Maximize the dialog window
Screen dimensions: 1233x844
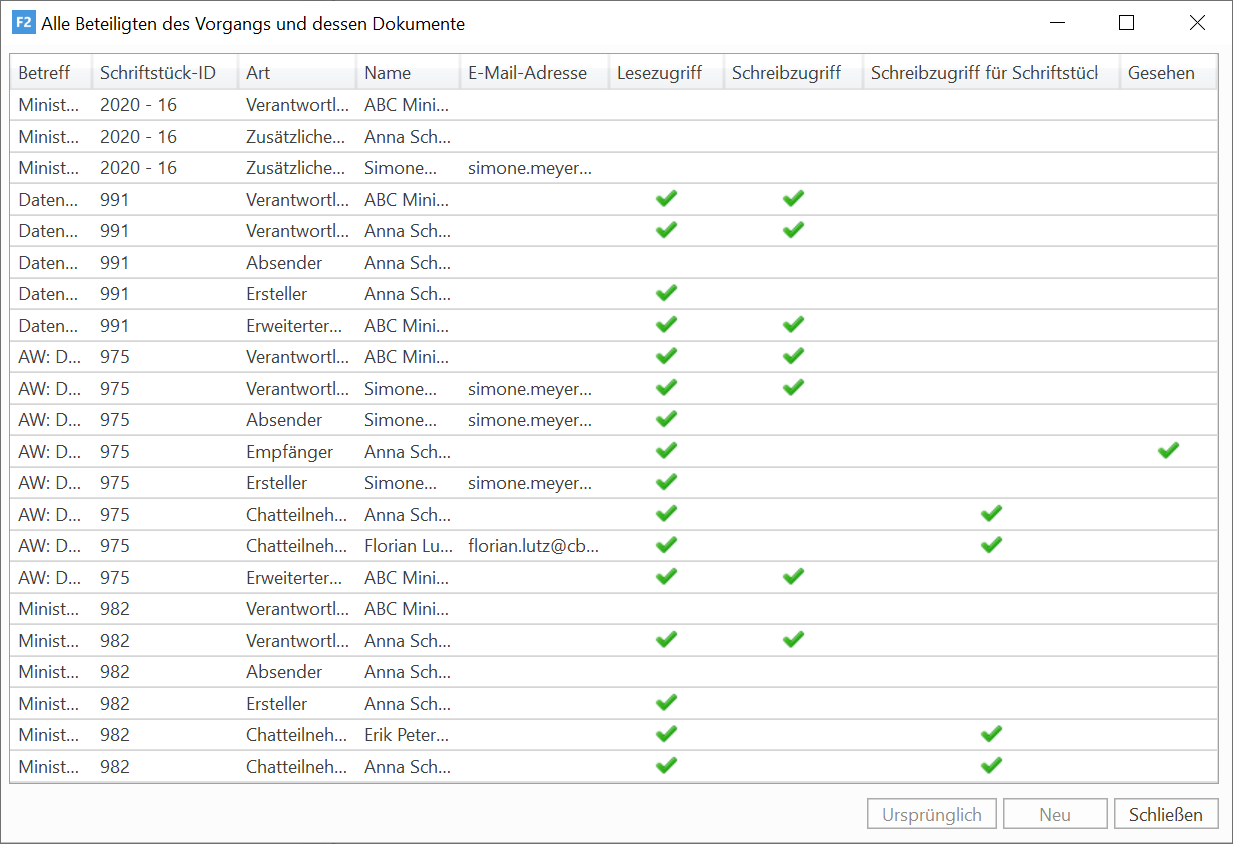(x=1126, y=23)
